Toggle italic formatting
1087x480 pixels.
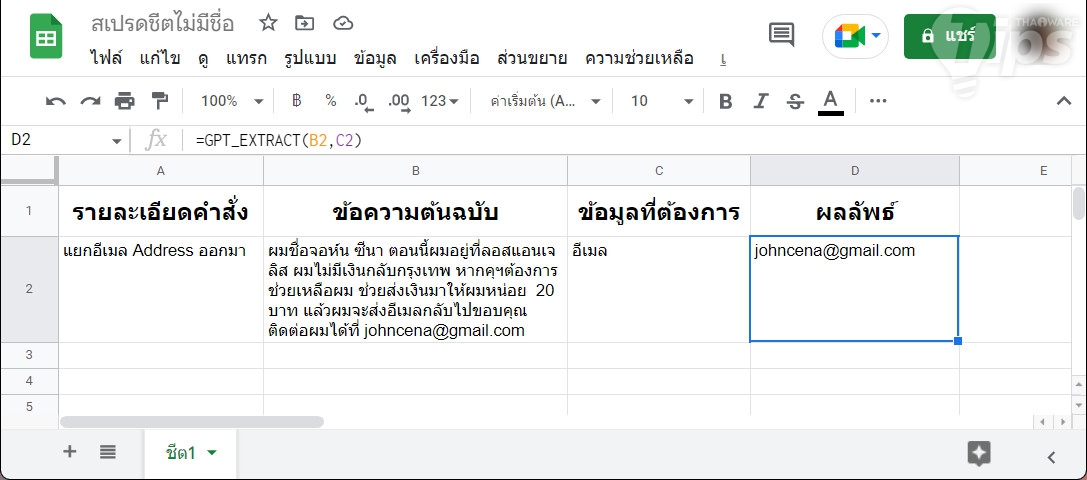[761, 101]
